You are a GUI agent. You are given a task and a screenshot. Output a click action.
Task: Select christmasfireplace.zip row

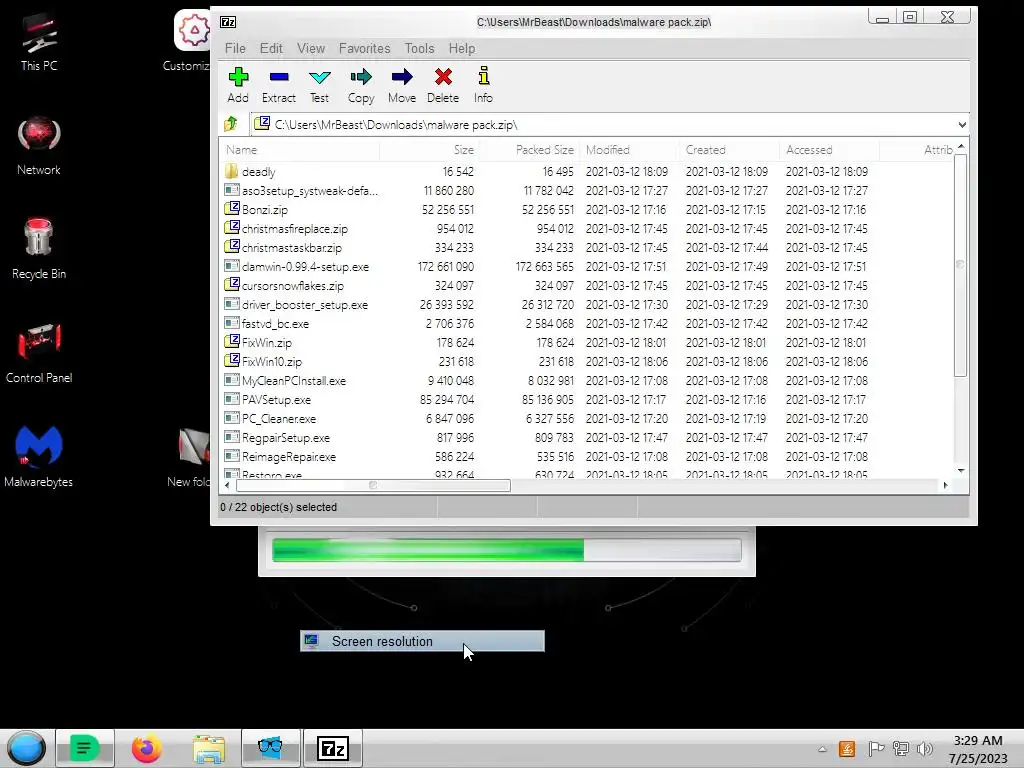[586, 229]
